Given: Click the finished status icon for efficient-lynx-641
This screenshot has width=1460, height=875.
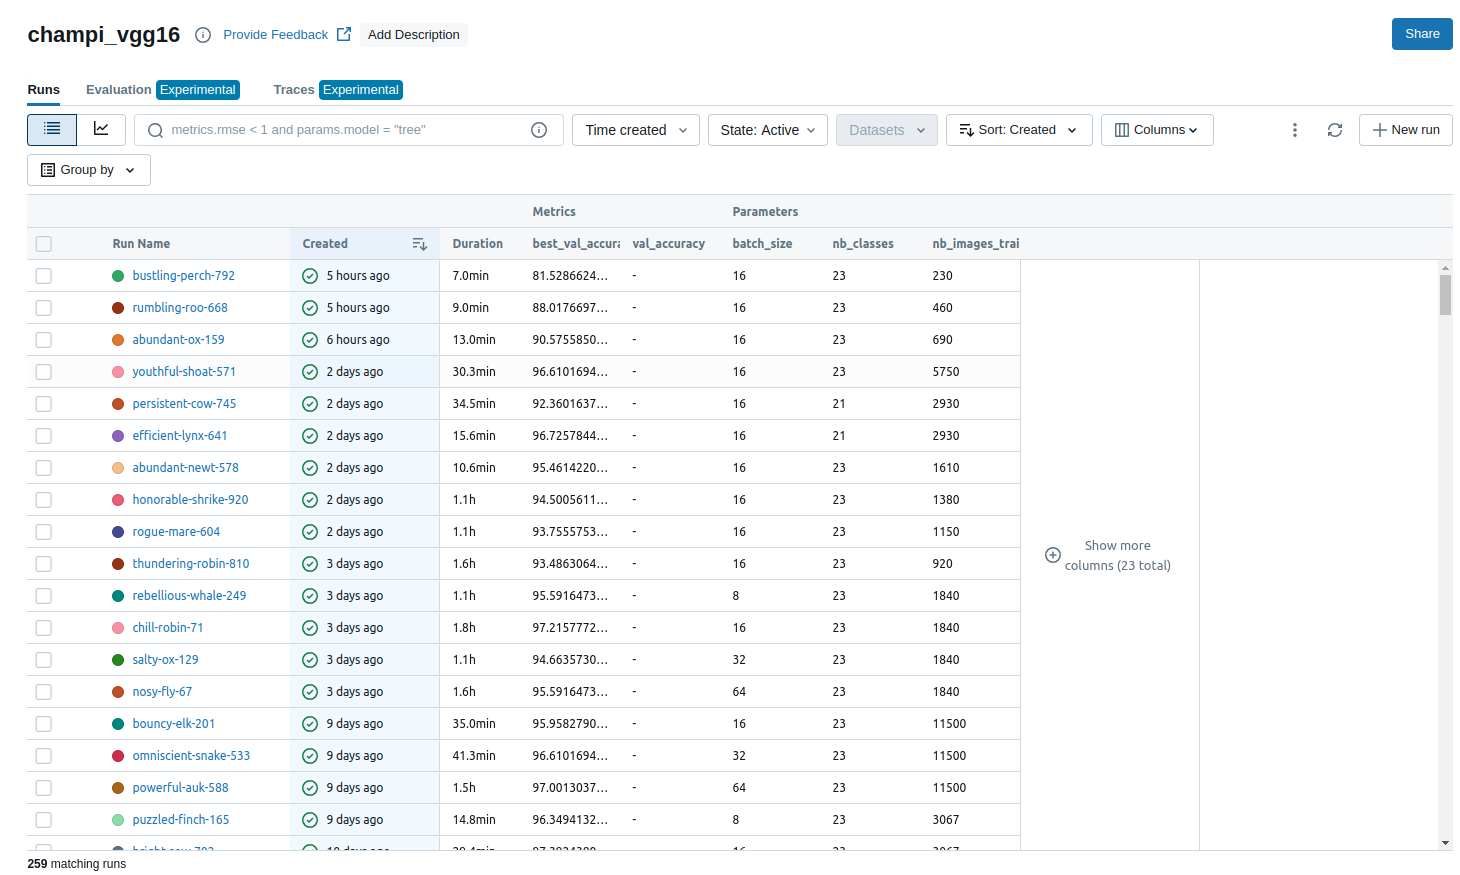Looking at the screenshot, I should pos(310,436).
